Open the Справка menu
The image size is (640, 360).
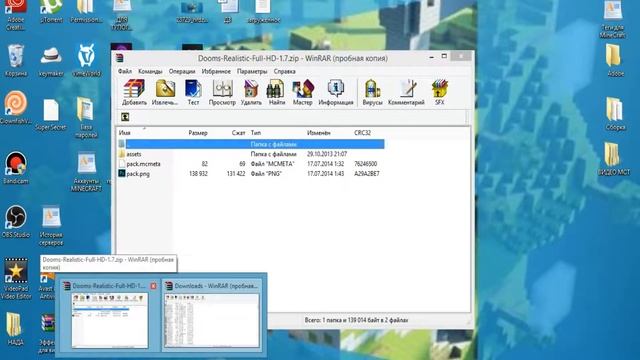[x=284, y=71]
